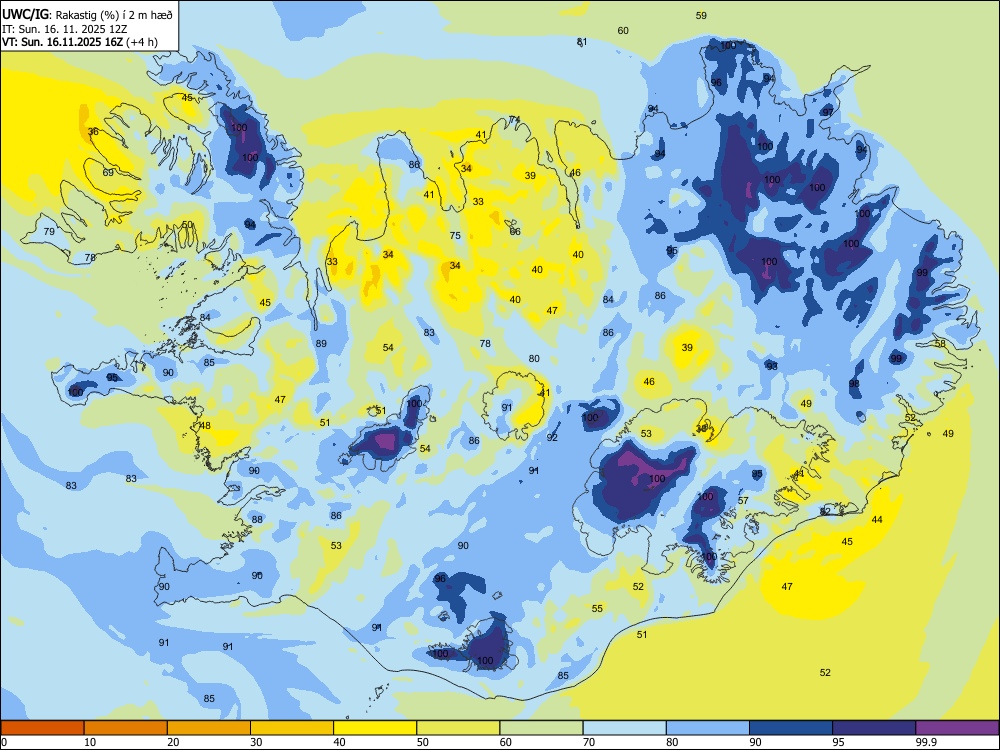The height and width of the screenshot is (750, 1000).
Task: Pick the 60–70% pale green legend swatch
Action: [541, 728]
